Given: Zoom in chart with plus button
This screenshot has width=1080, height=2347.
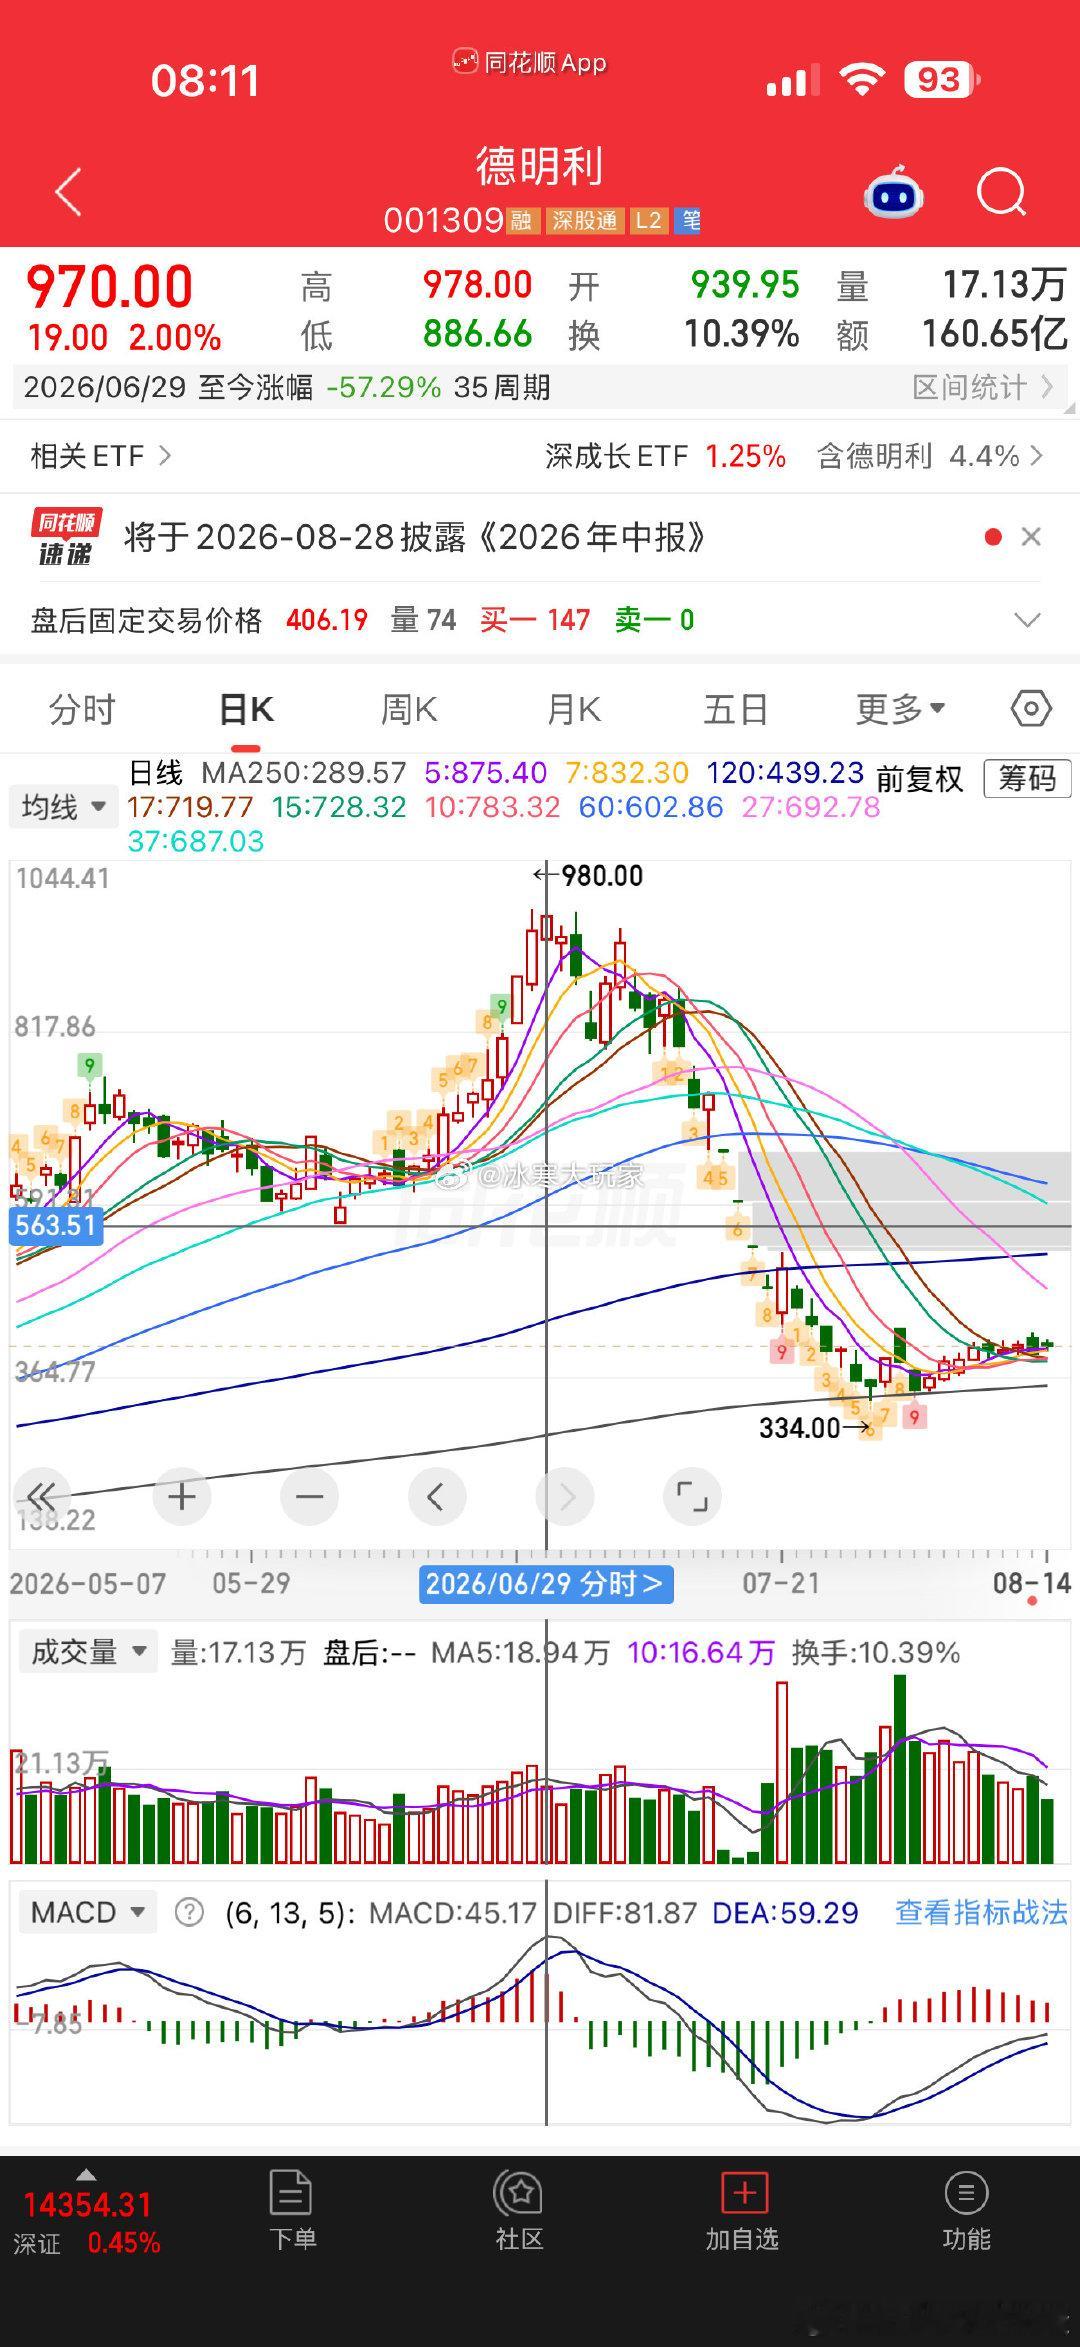Looking at the screenshot, I should coord(182,1497).
